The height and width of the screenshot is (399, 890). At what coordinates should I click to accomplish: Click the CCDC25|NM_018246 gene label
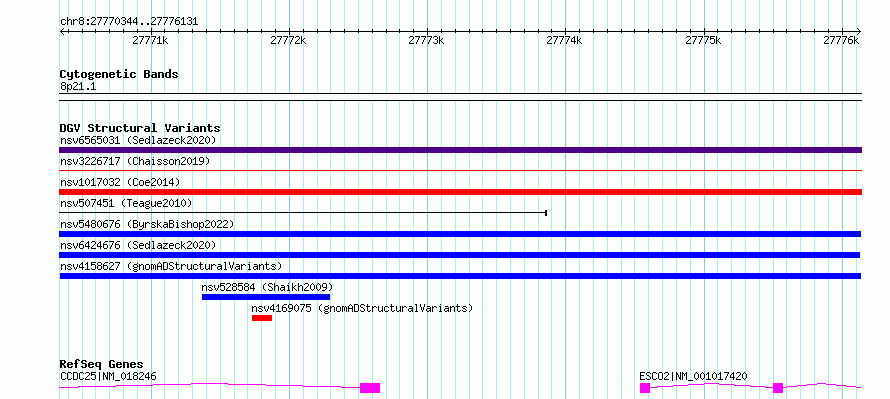108,376
